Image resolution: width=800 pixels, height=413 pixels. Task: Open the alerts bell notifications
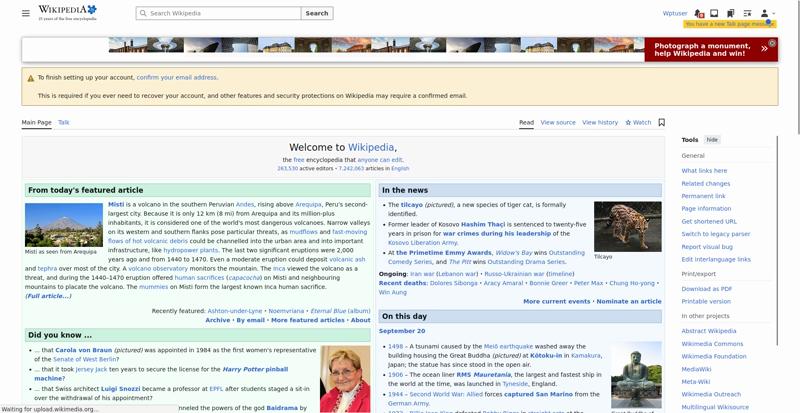[699, 13]
